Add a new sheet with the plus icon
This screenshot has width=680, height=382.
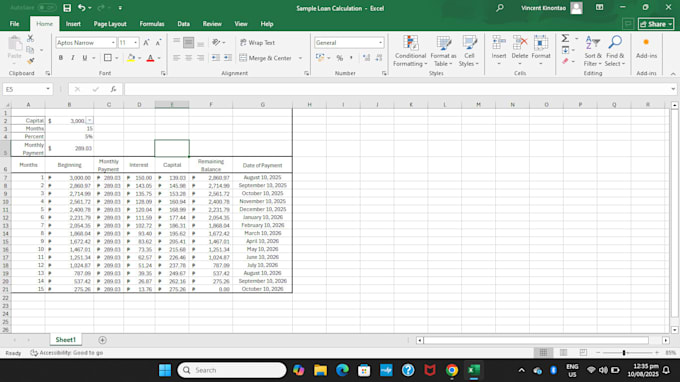[102, 340]
